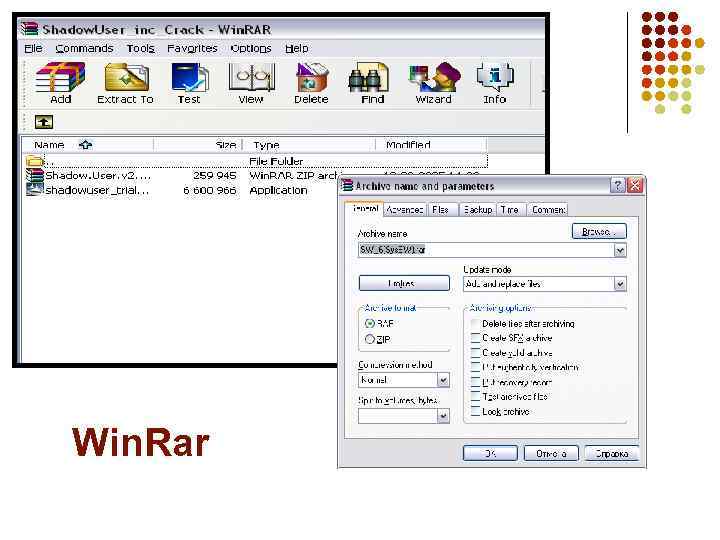The image size is (720, 540).
Task: Click the Profiles button
Action: 404,283
